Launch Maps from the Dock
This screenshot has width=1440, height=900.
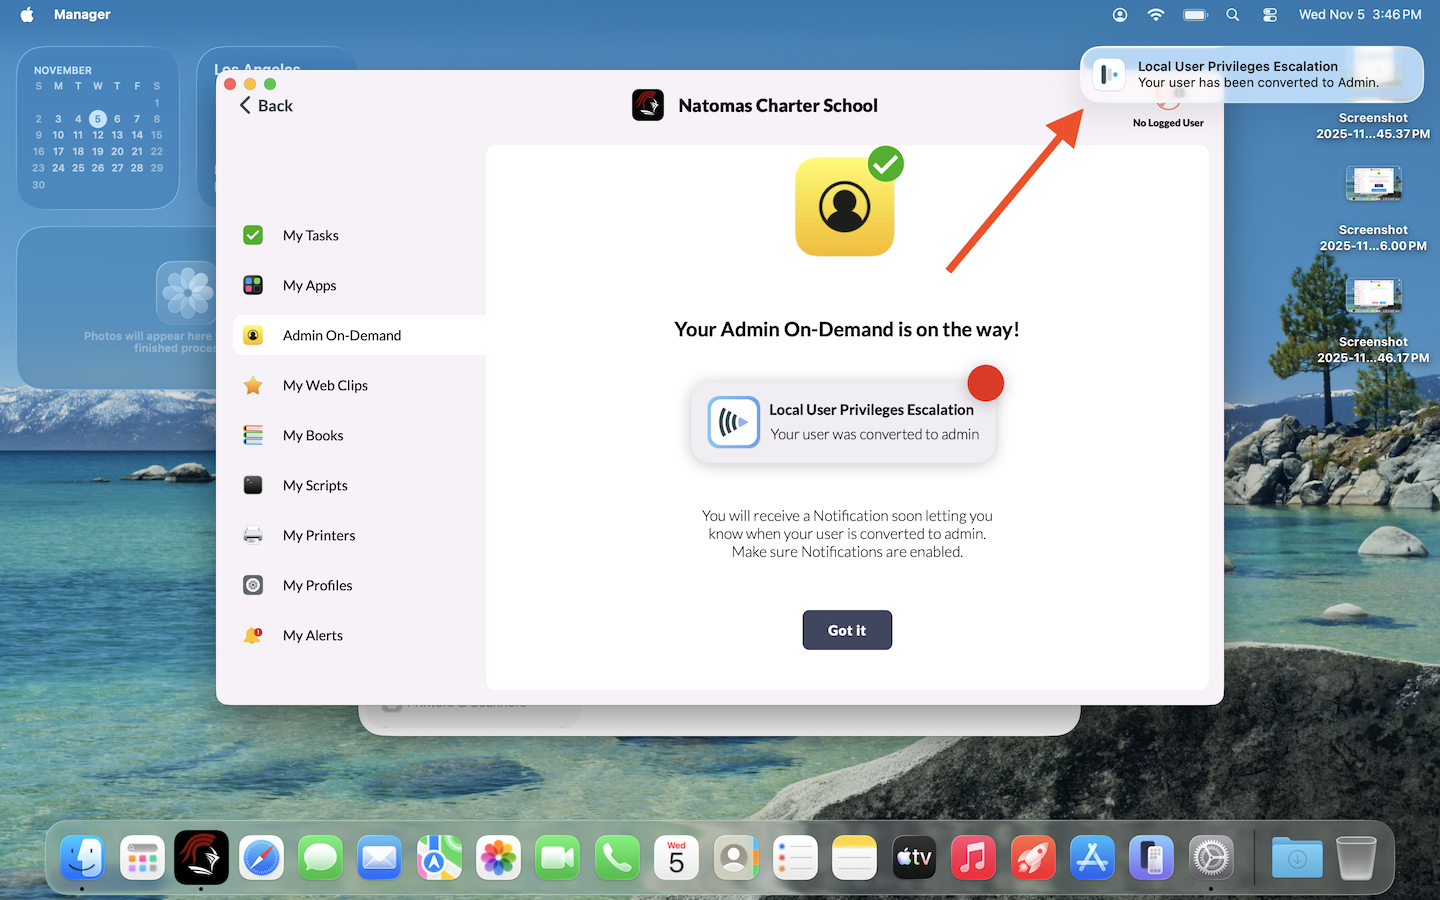point(439,858)
